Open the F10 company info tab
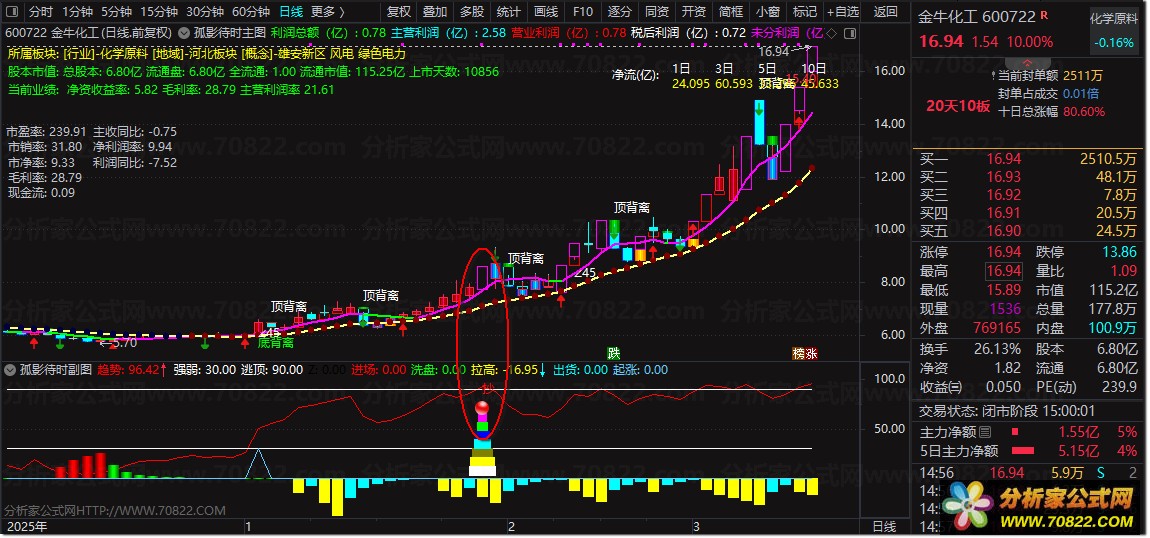Viewport: 1150px width, 538px height. (583, 12)
